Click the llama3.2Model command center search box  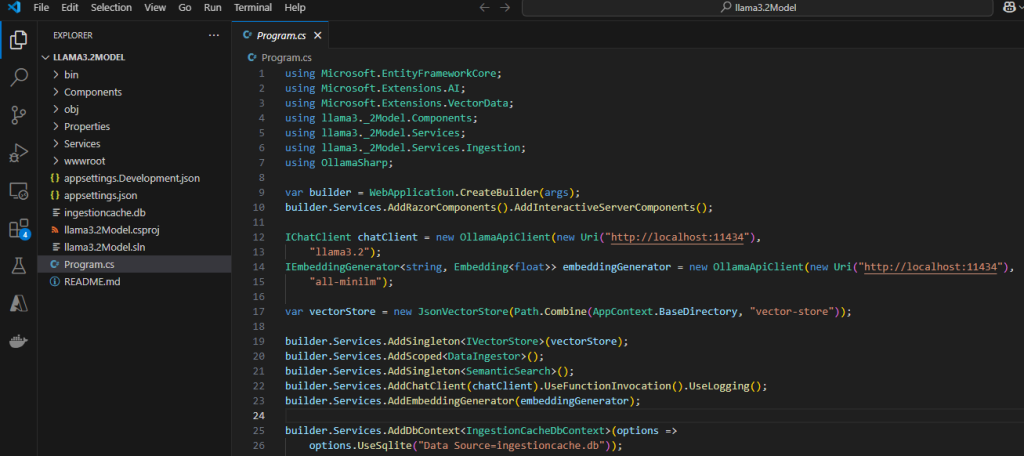click(758, 8)
